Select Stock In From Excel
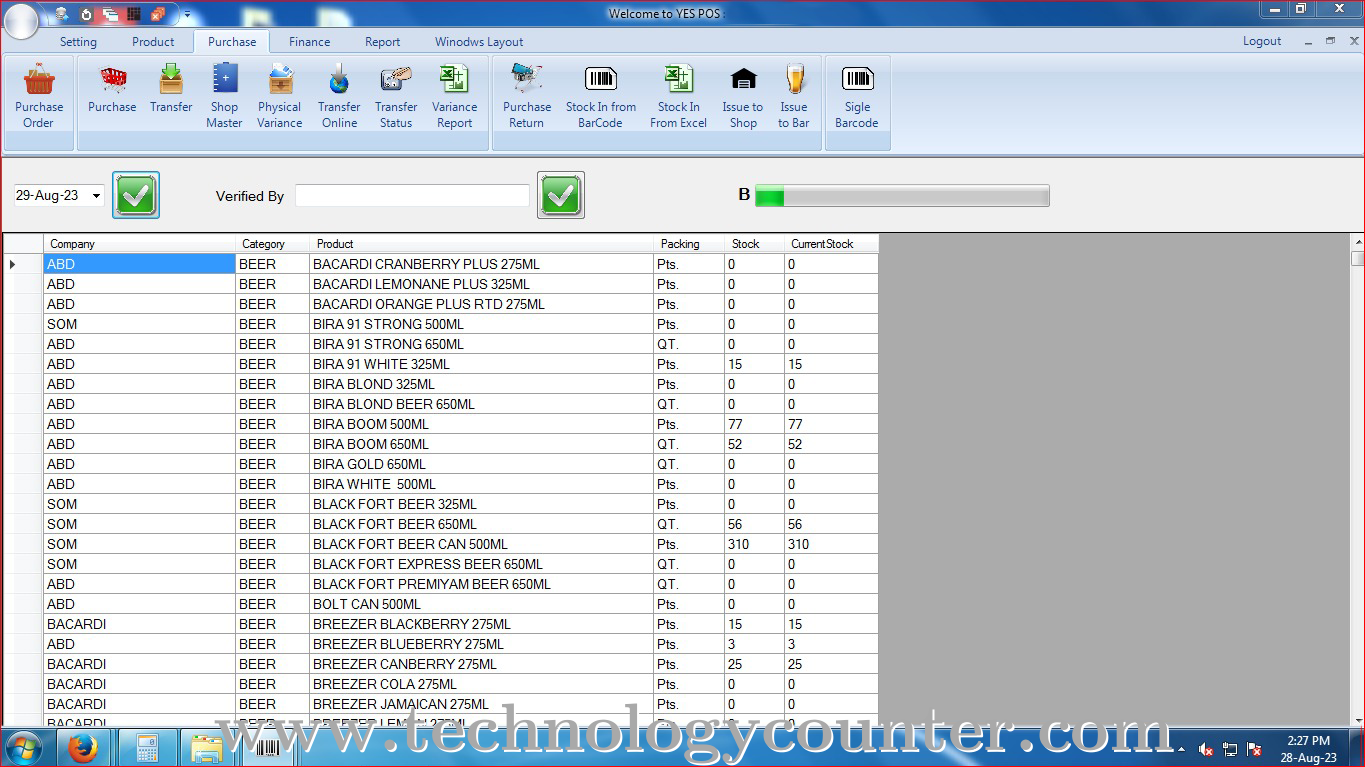This screenshot has height=767, width=1365. 679,97
